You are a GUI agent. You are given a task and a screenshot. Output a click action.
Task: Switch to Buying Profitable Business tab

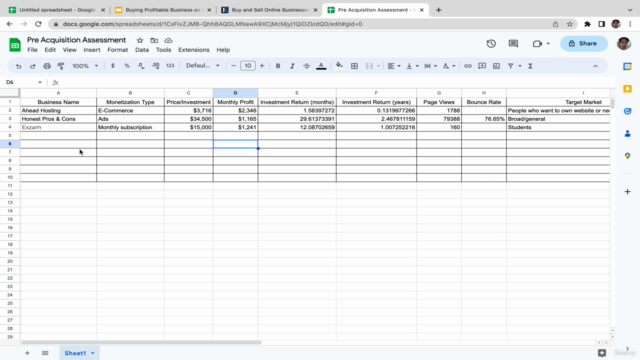164,10
